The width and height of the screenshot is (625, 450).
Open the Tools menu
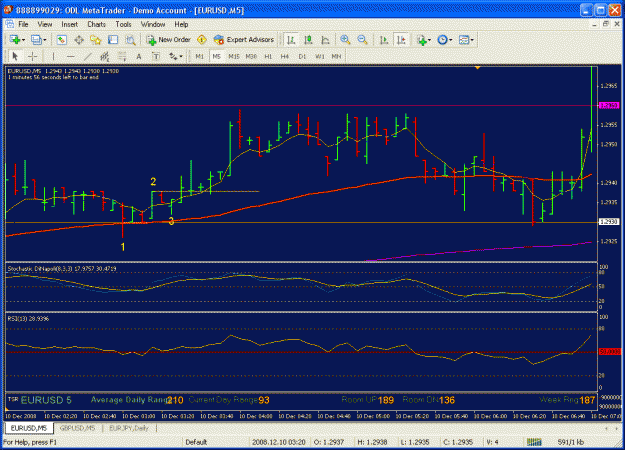(x=123, y=24)
